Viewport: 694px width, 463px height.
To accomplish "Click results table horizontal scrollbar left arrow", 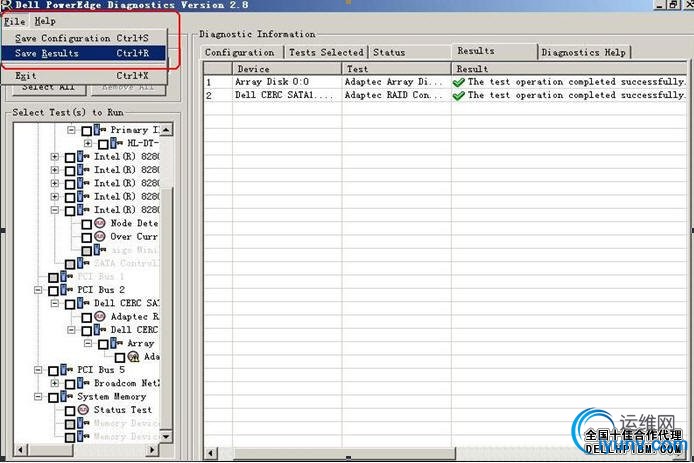I will point(211,453).
